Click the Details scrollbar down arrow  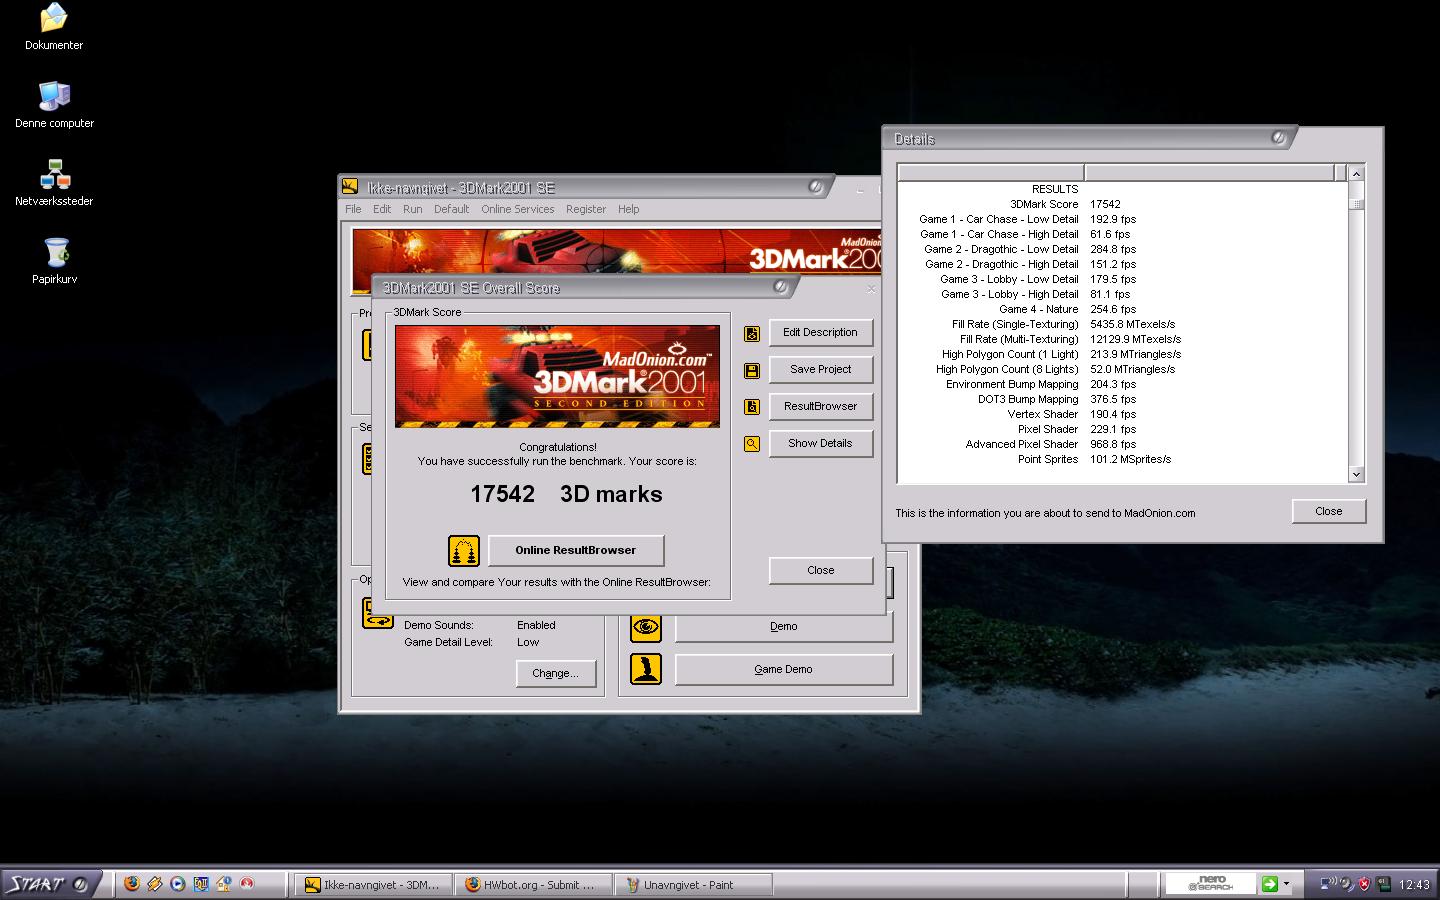pos(1356,475)
